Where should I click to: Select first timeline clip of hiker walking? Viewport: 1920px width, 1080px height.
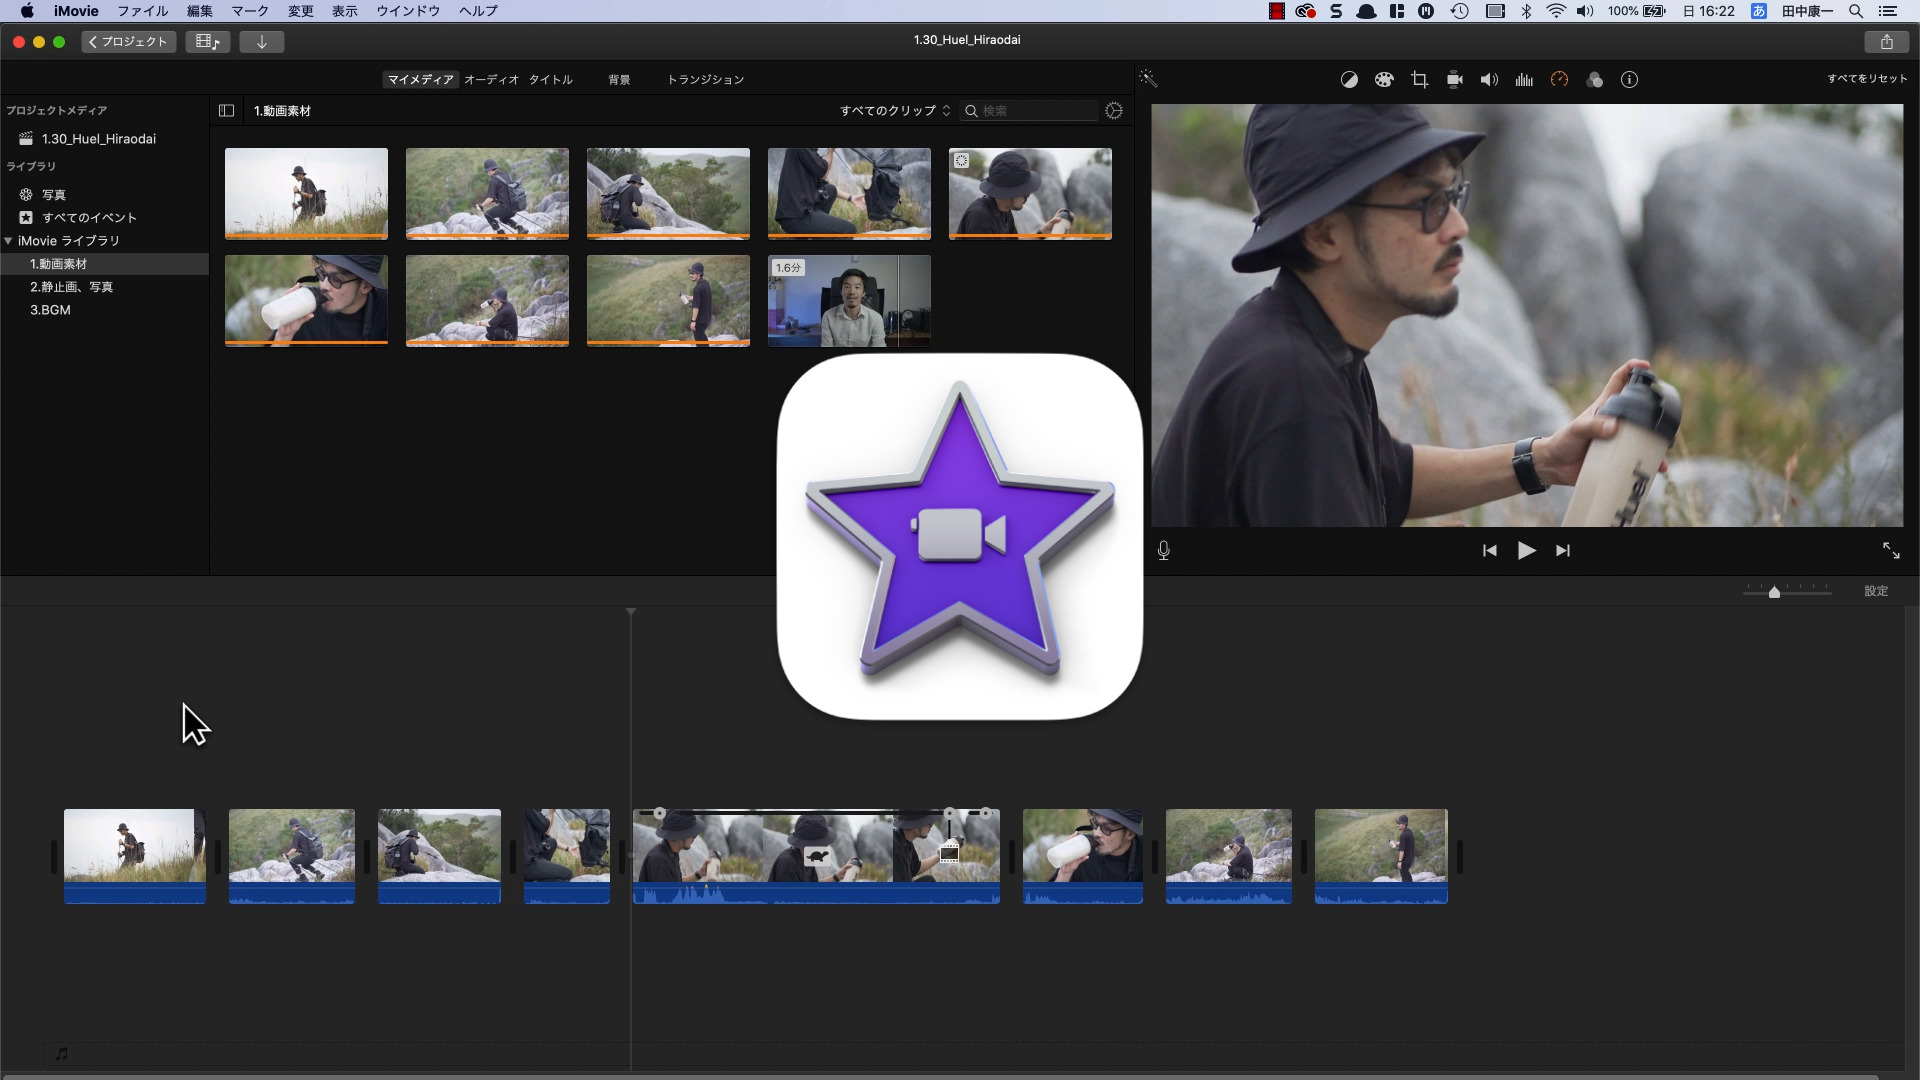coord(135,856)
